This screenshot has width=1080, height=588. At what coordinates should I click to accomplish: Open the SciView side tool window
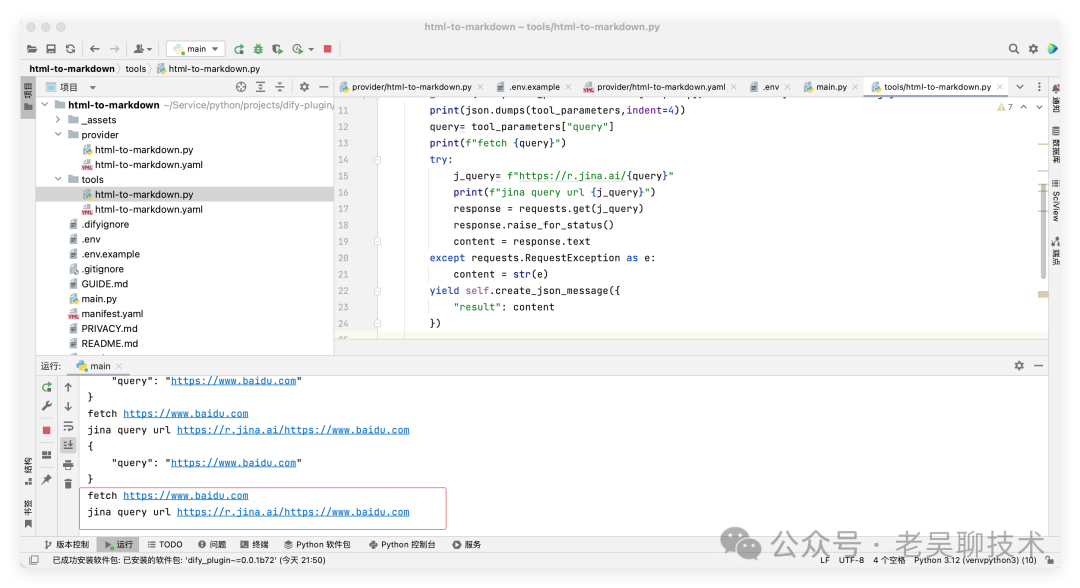(1056, 200)
